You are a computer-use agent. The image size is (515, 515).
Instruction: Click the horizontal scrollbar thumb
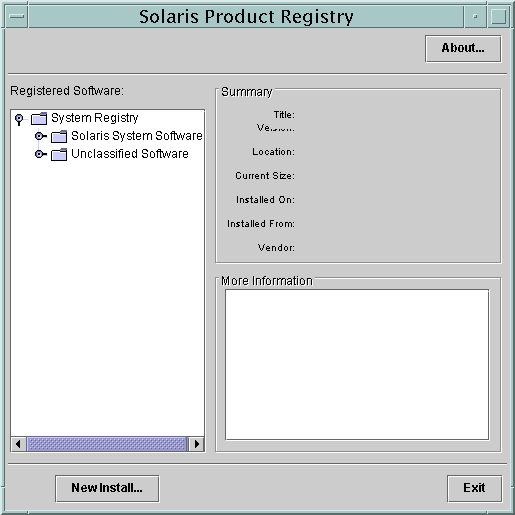coord(107,444)
